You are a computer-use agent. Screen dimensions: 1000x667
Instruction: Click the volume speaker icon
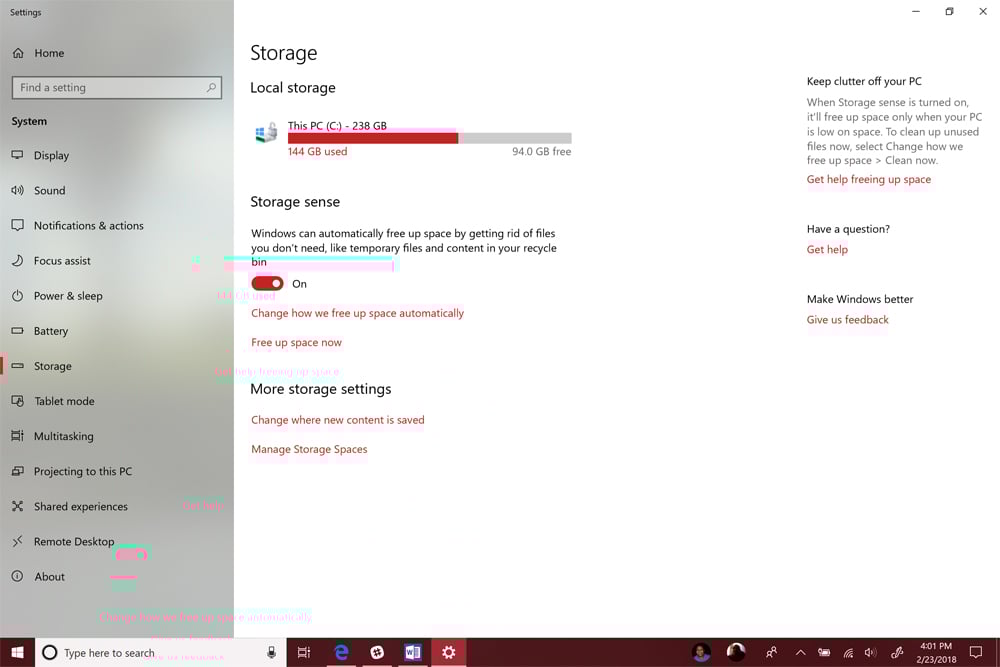[x=871, y=652]
